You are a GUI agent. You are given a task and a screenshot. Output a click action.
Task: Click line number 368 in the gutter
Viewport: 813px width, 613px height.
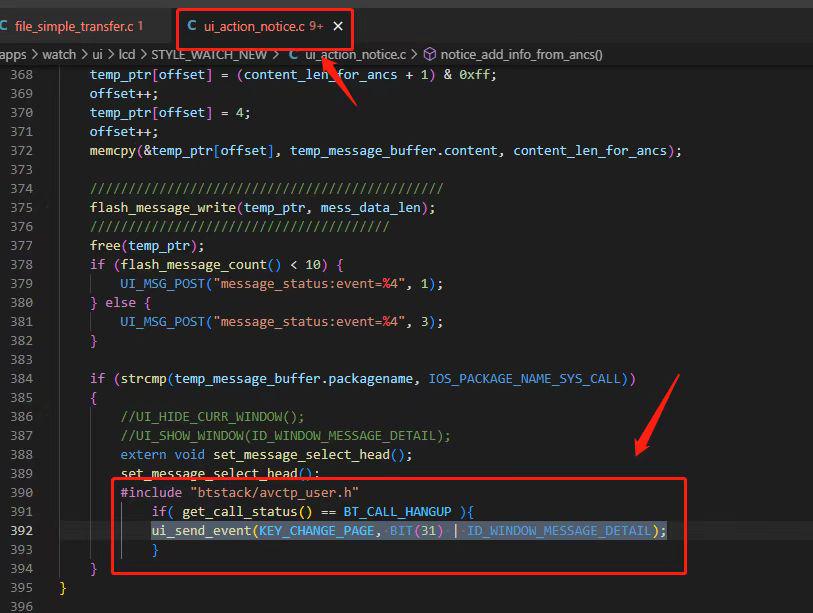pos(21,75)
